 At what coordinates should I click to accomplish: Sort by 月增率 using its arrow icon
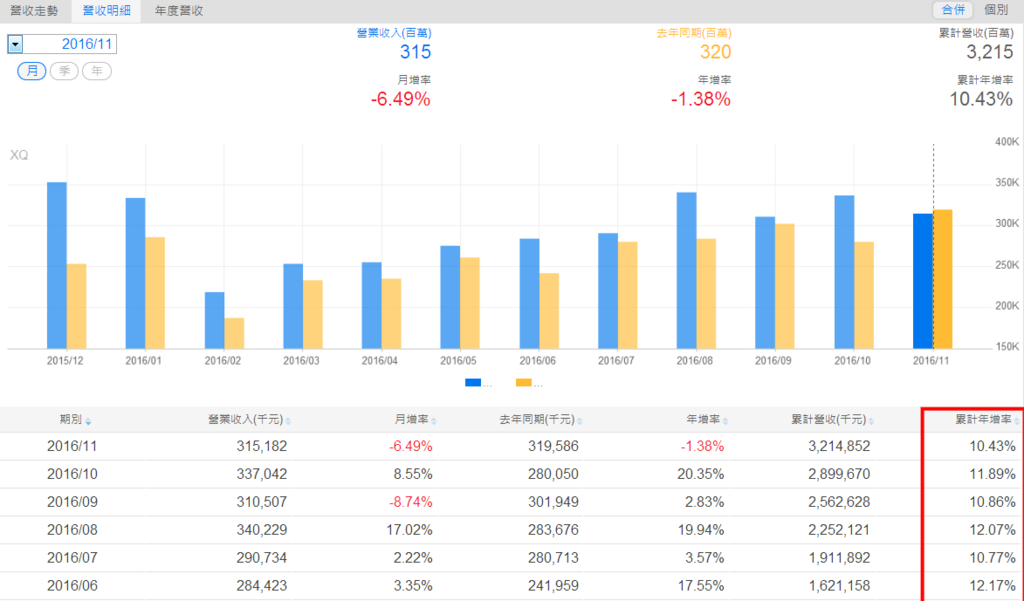point(434,421)
